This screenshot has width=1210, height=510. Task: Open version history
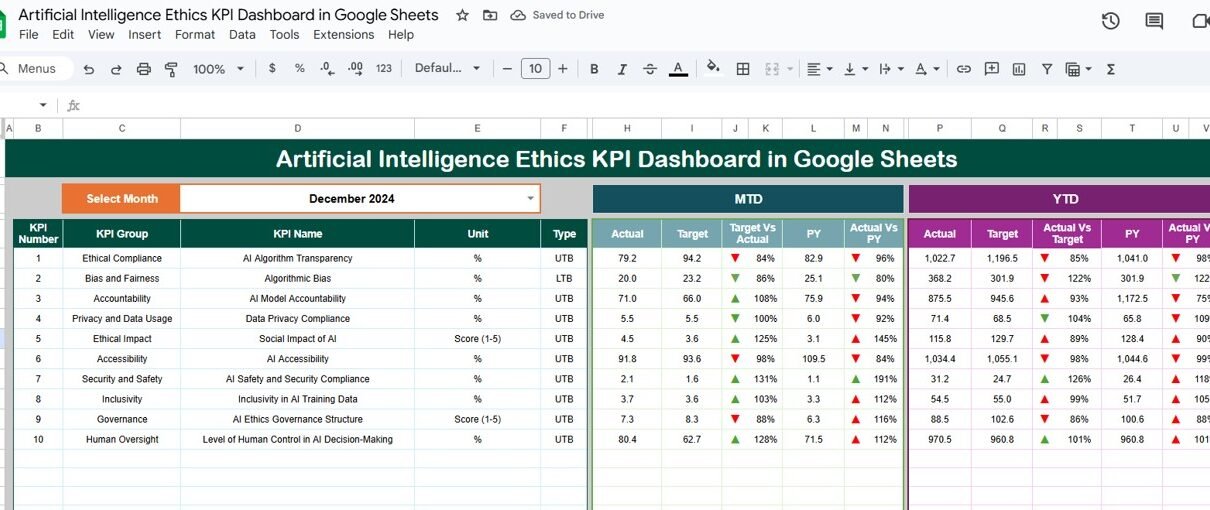point(1110,21)
